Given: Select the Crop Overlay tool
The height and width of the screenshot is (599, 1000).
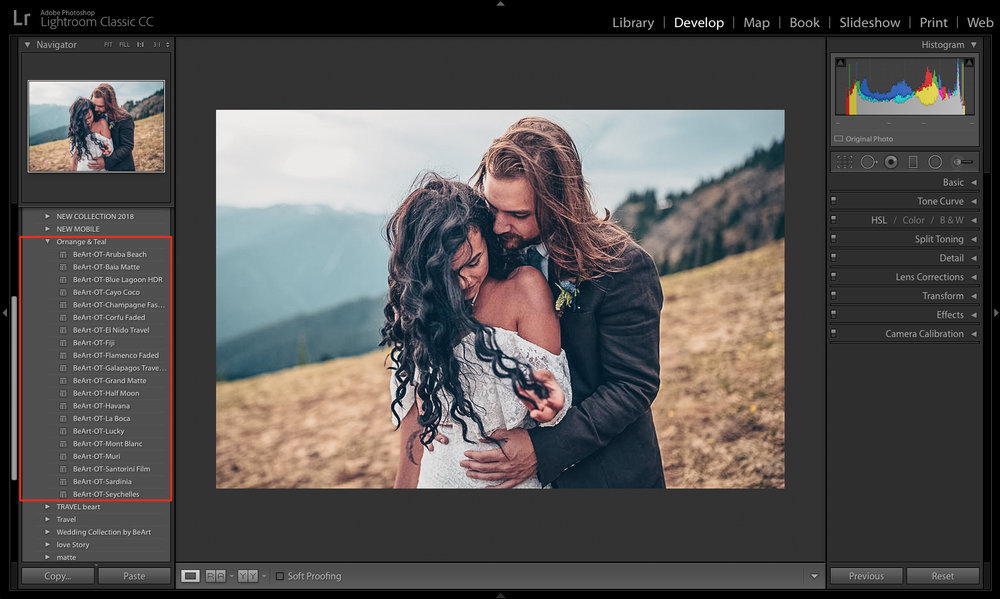Looking at the screenshot, I should [x=844, y=162].
